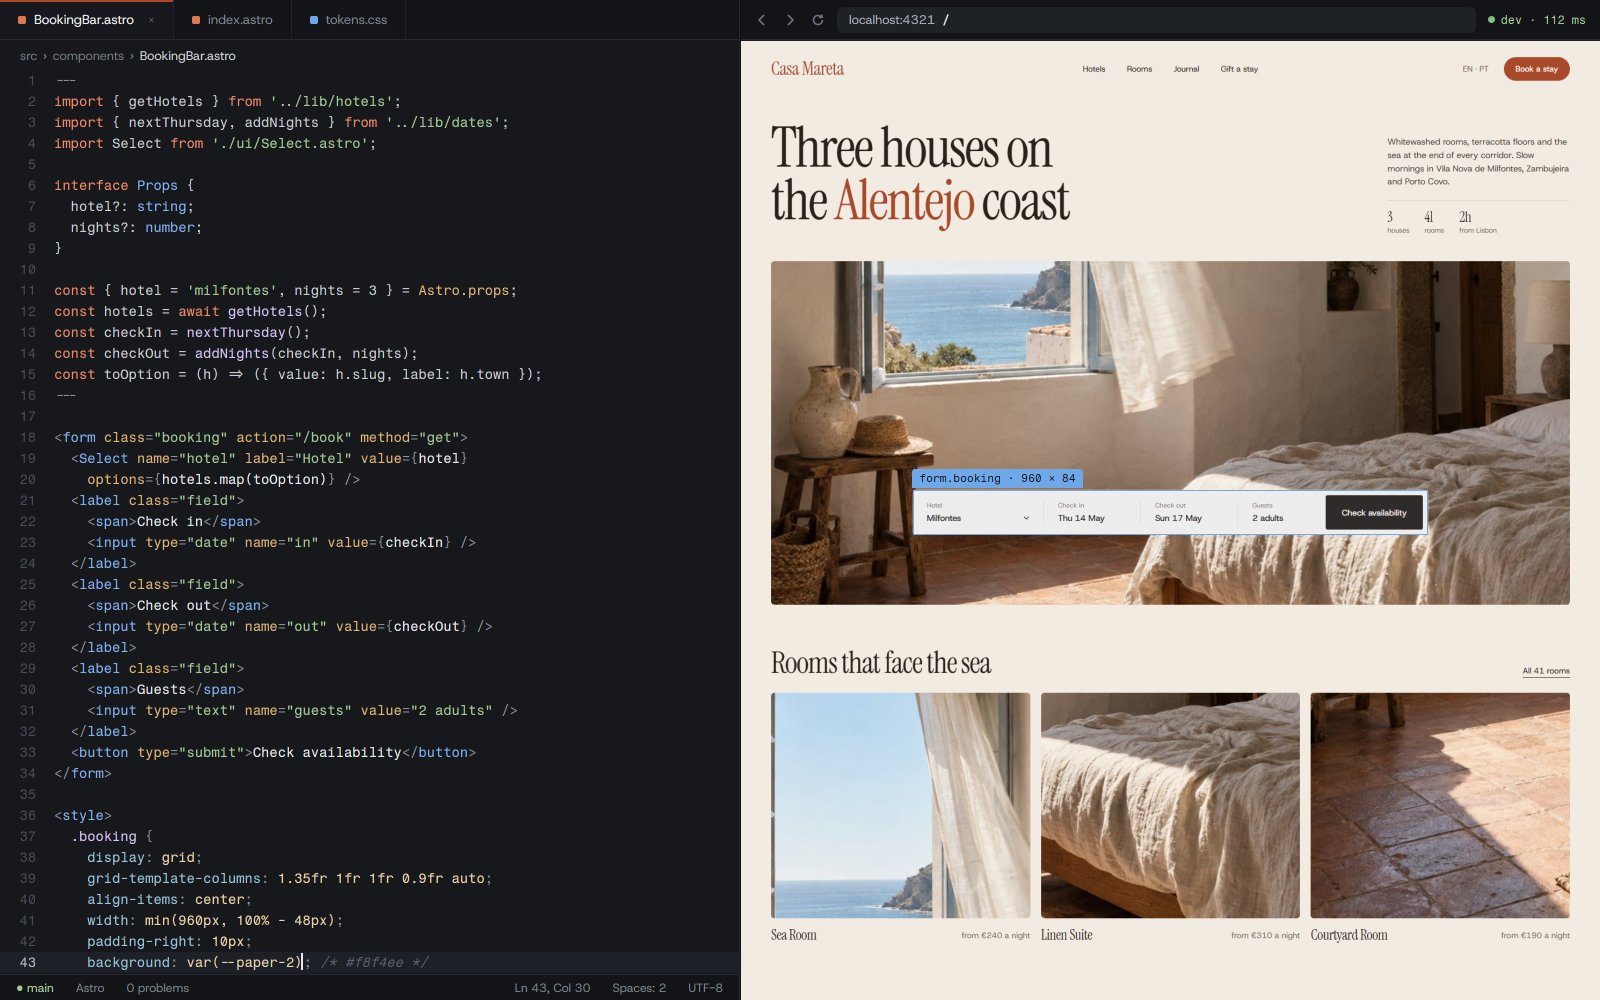1600x1000 pixels.
Task: Edit the Check in date Thu 14 May
Action: tap(1094, 513)
